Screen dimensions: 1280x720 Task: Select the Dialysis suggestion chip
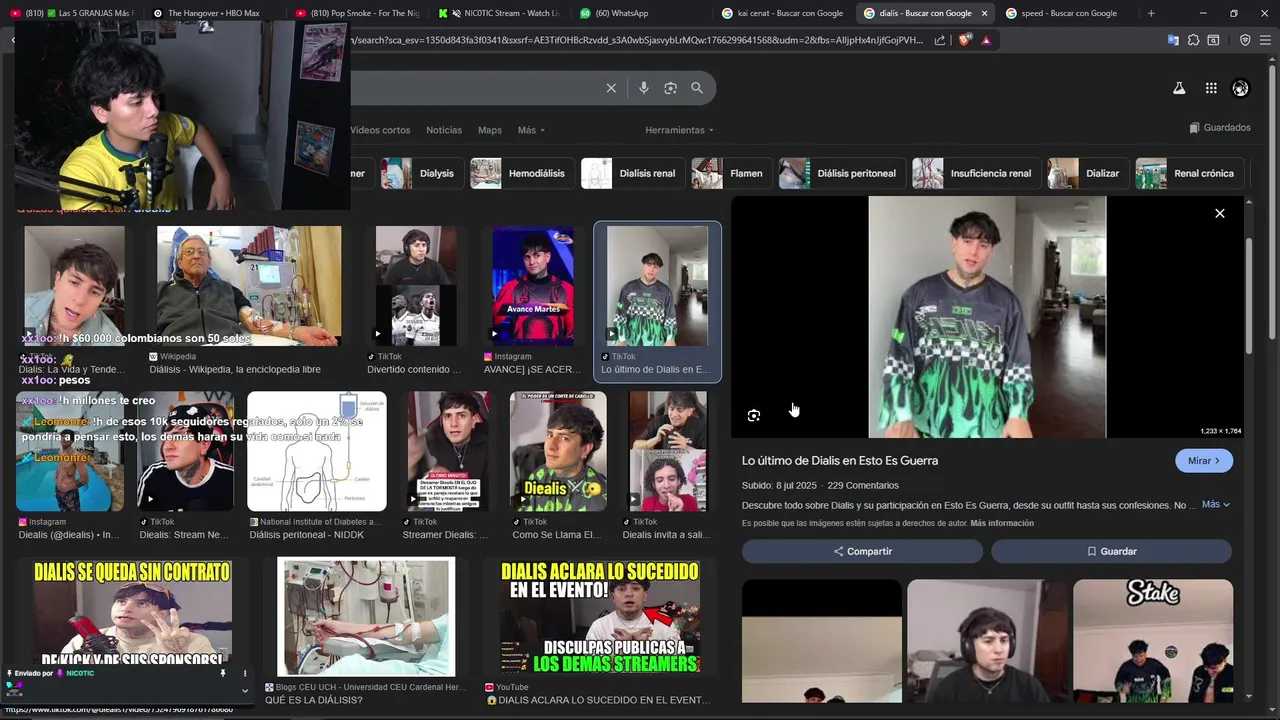coord(422,173)
